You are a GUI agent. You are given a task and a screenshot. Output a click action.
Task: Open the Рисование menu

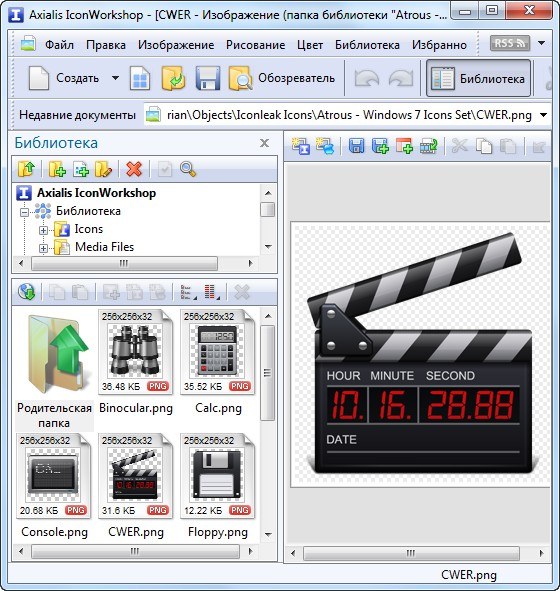pos(256,45)
